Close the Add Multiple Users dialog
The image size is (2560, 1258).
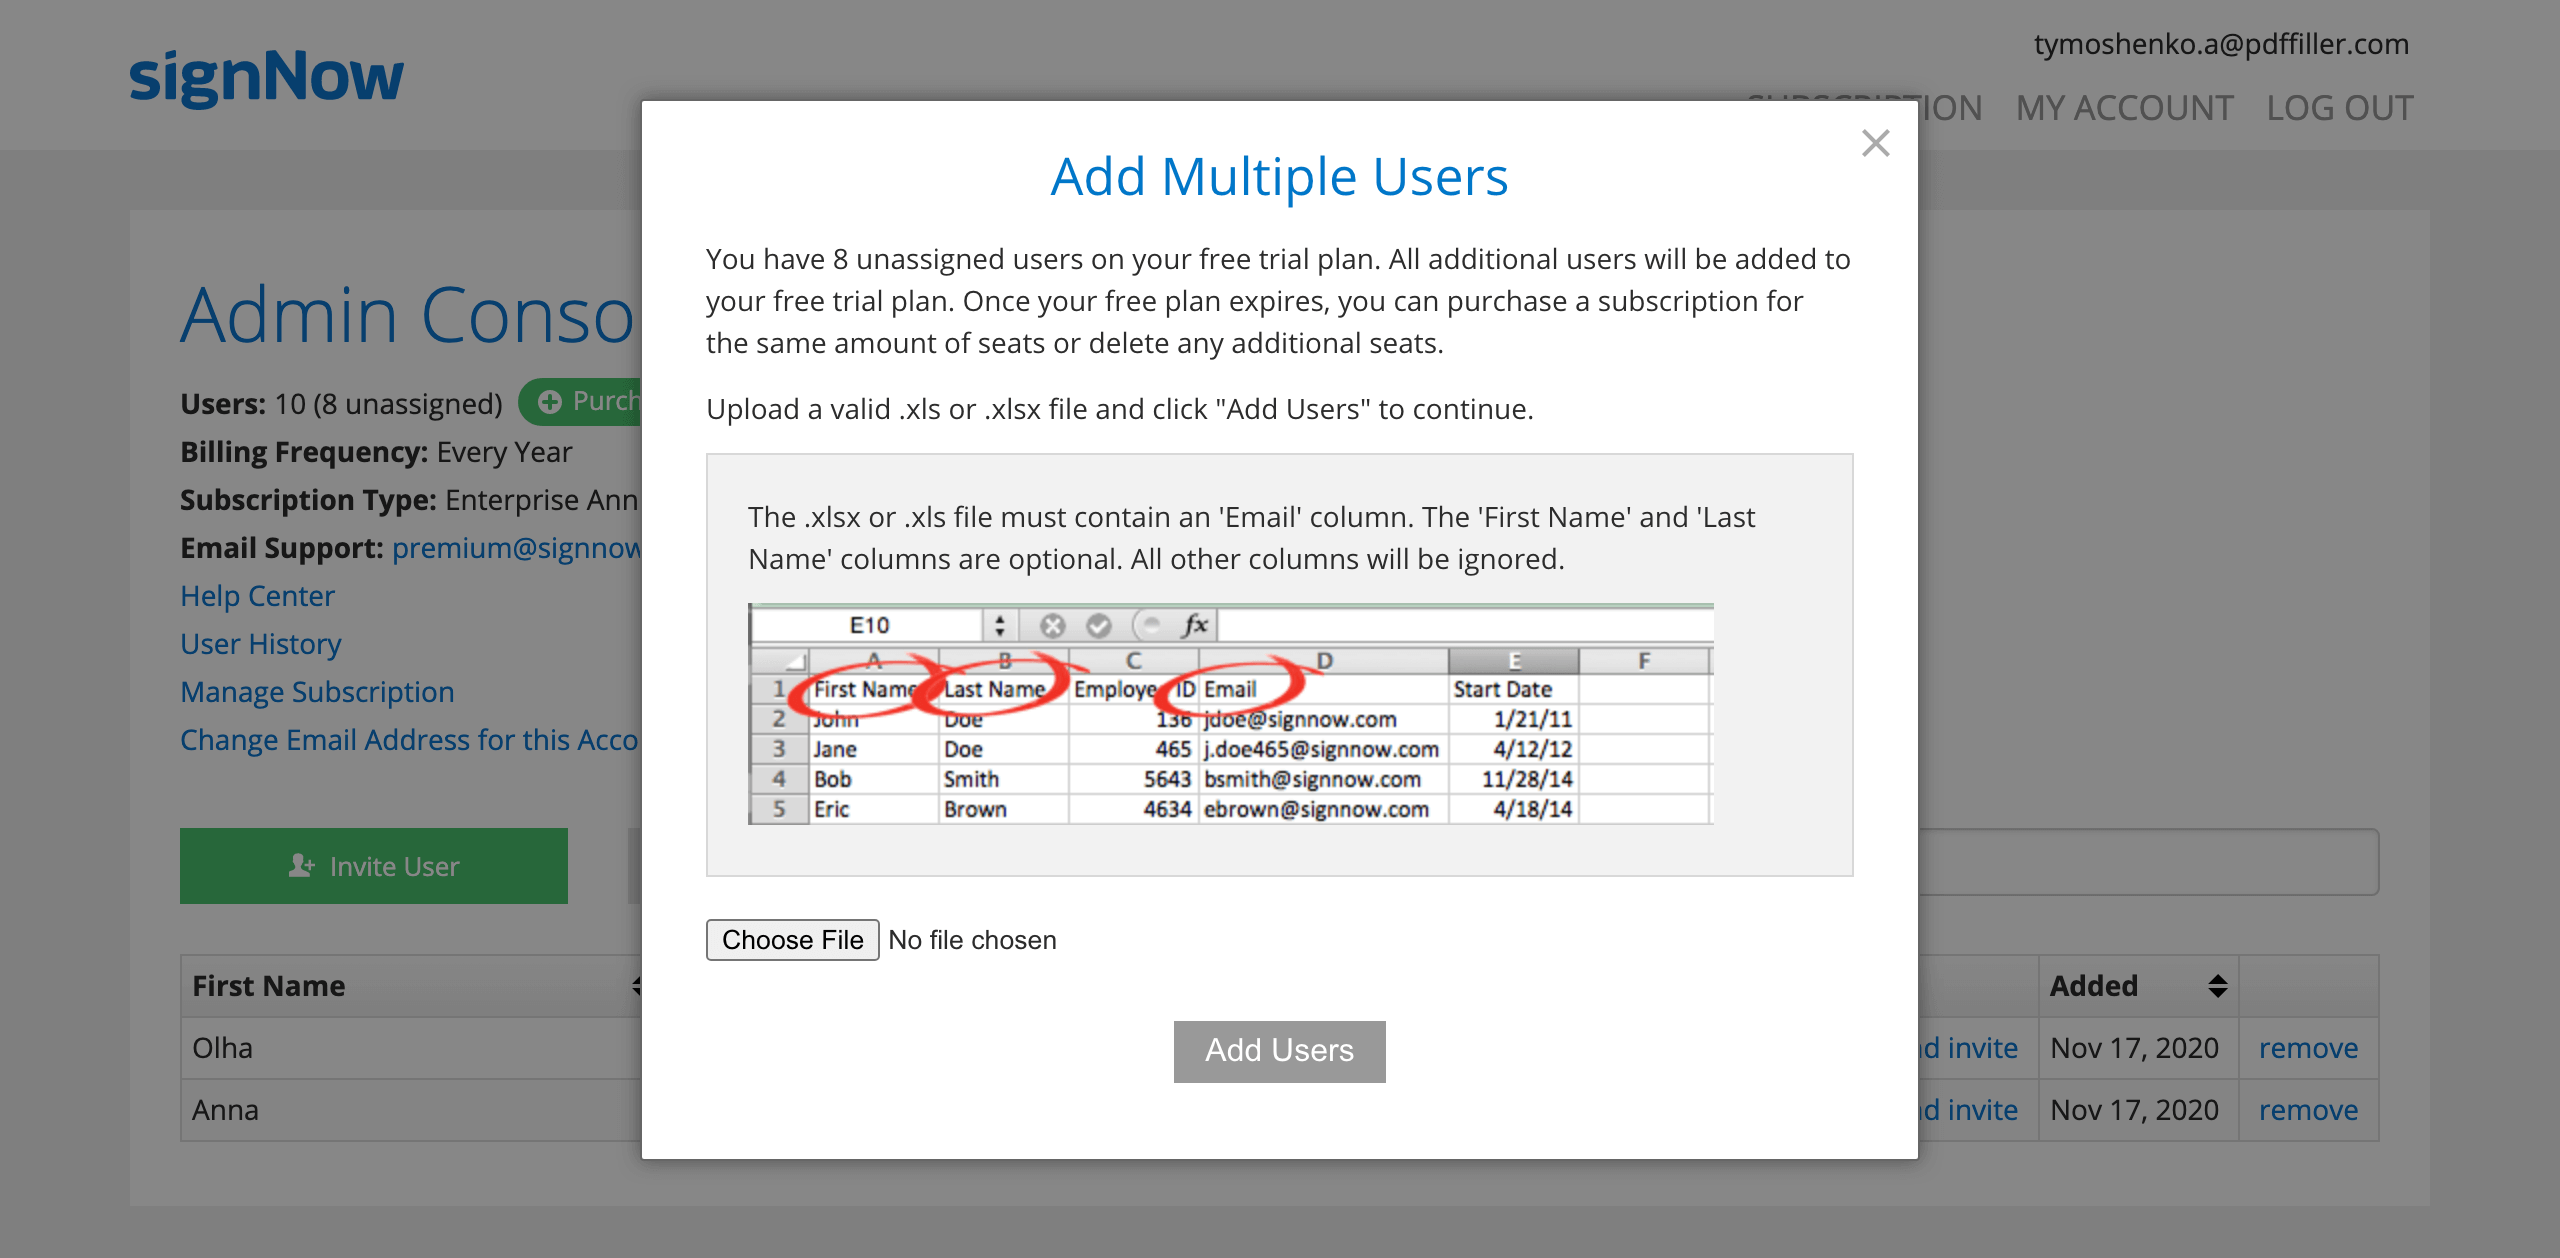1877,143
